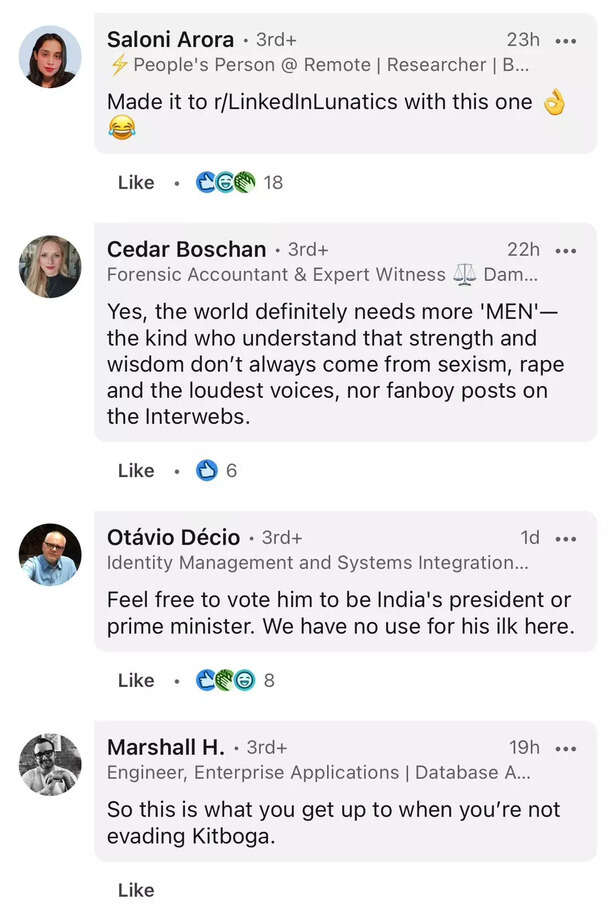The width and height of the screenshot is (616, 904).
Task: Click the clap reaction icon on Otávio's comment
Action: pyautogui.click(x=223, y=680)
